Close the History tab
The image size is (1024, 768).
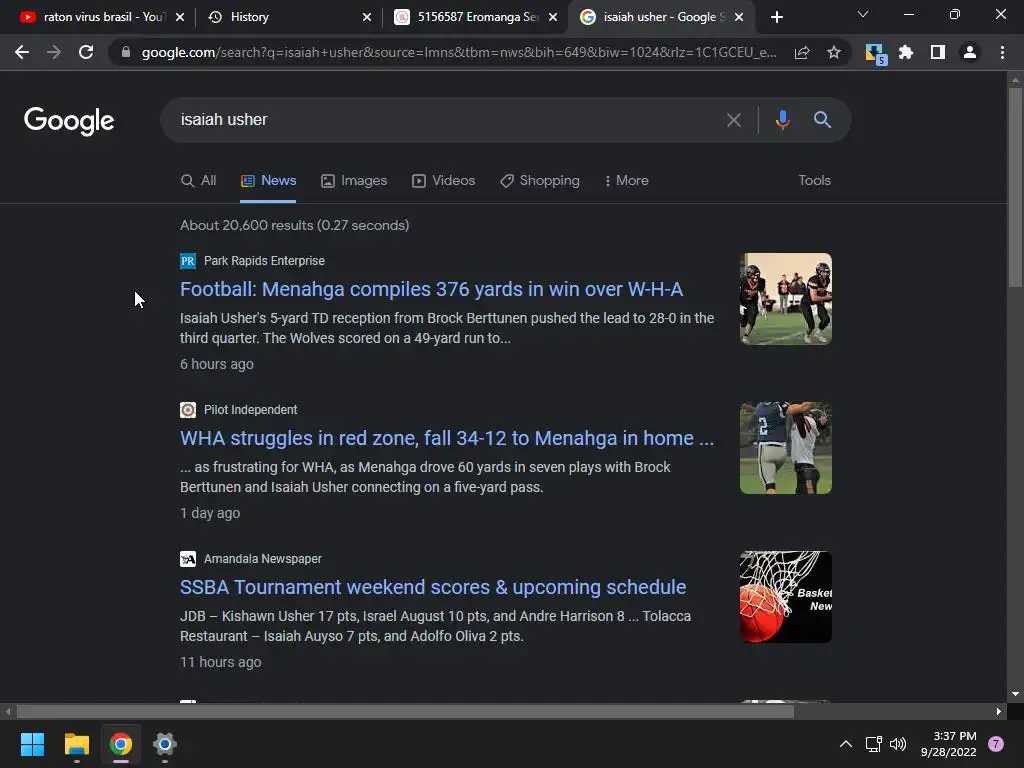367,17
